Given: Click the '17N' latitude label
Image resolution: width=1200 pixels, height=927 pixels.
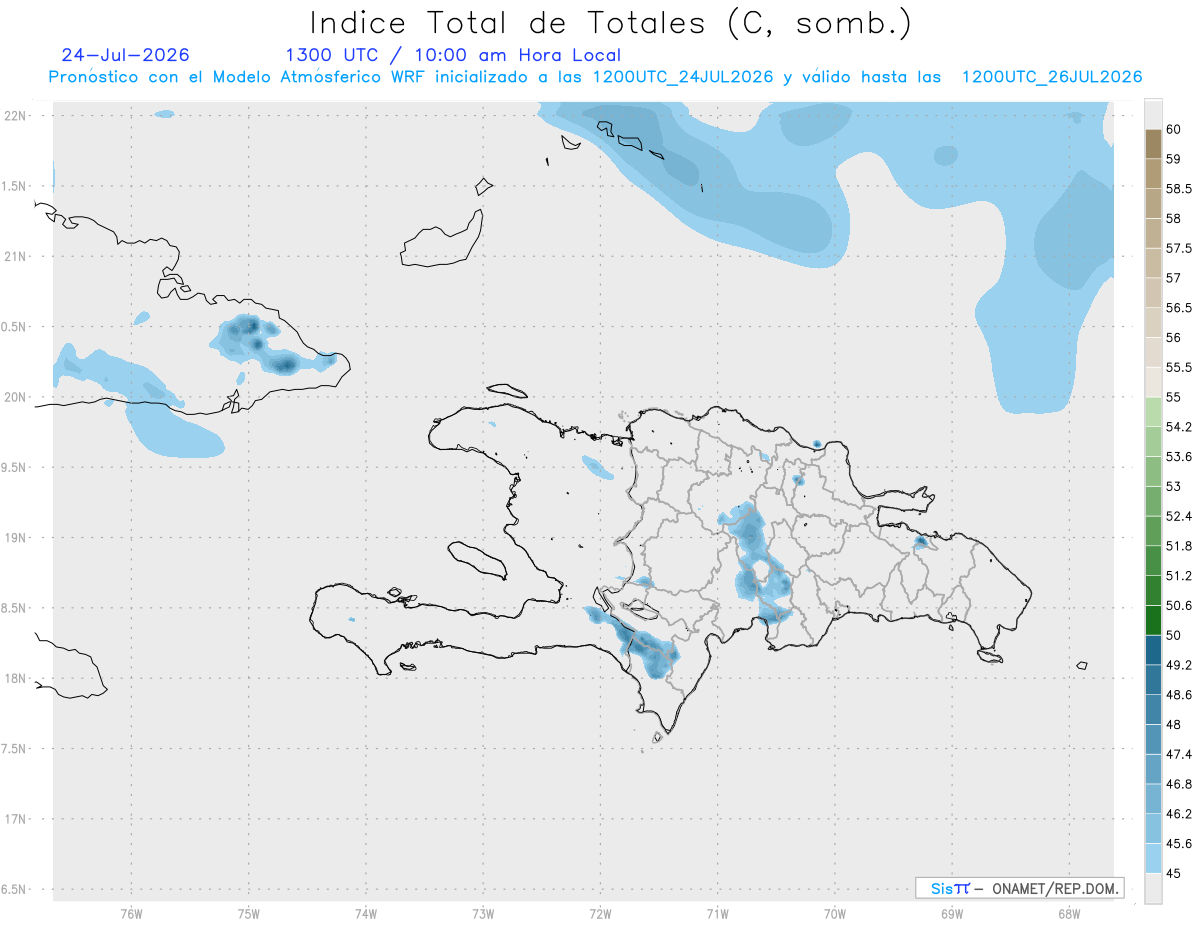Looking at the screenshot, I should point(16,819).
